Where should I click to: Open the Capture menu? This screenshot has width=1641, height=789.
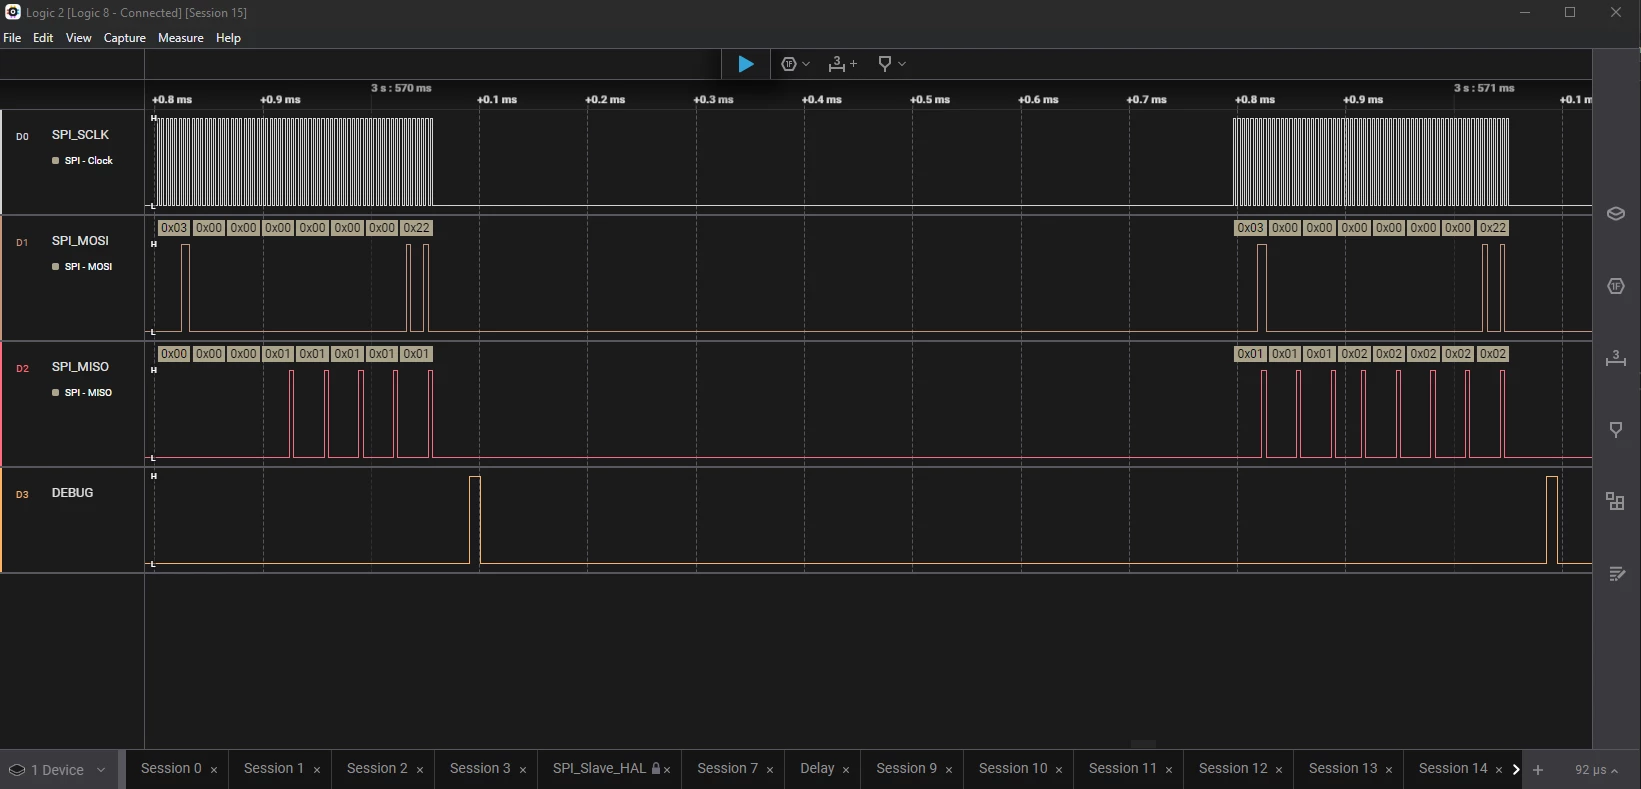(125, 38)
